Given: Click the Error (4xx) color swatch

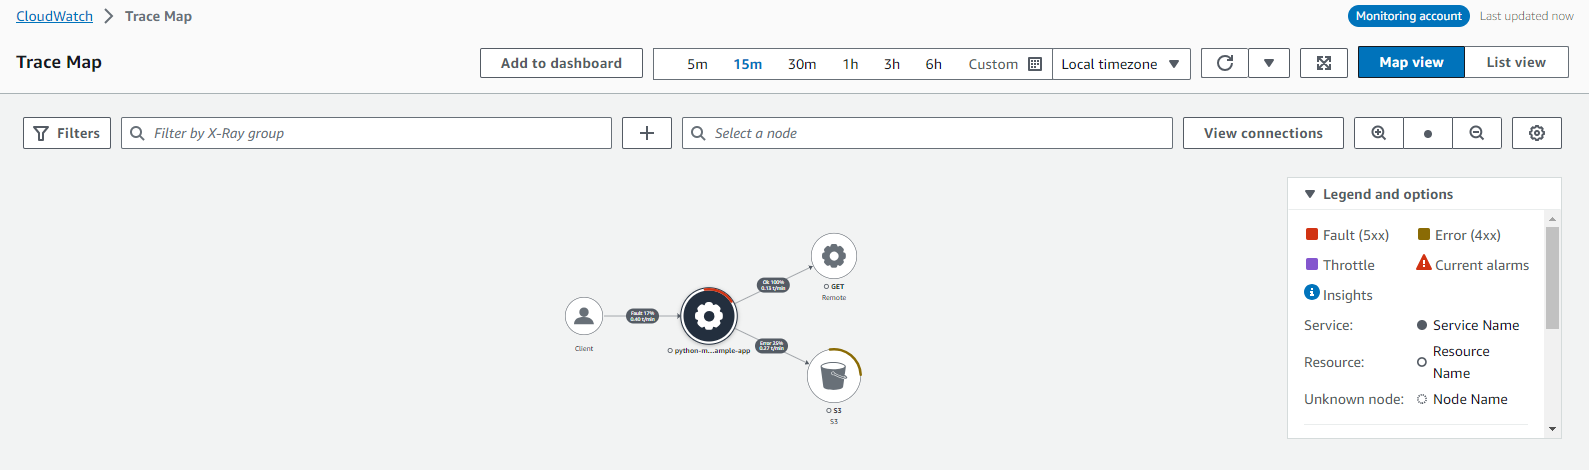Looking at the screenshot, I should [1424, 234].
